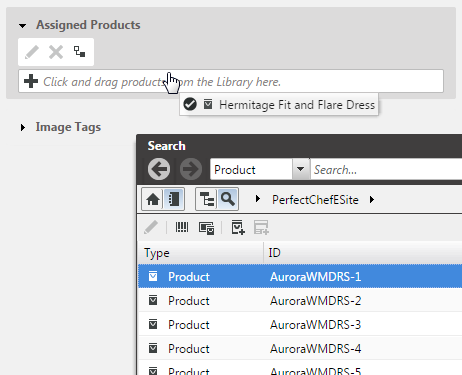
Task: Click the 'Product' type cell of AuroraWMDRS-2
Action: coord(189,301)
